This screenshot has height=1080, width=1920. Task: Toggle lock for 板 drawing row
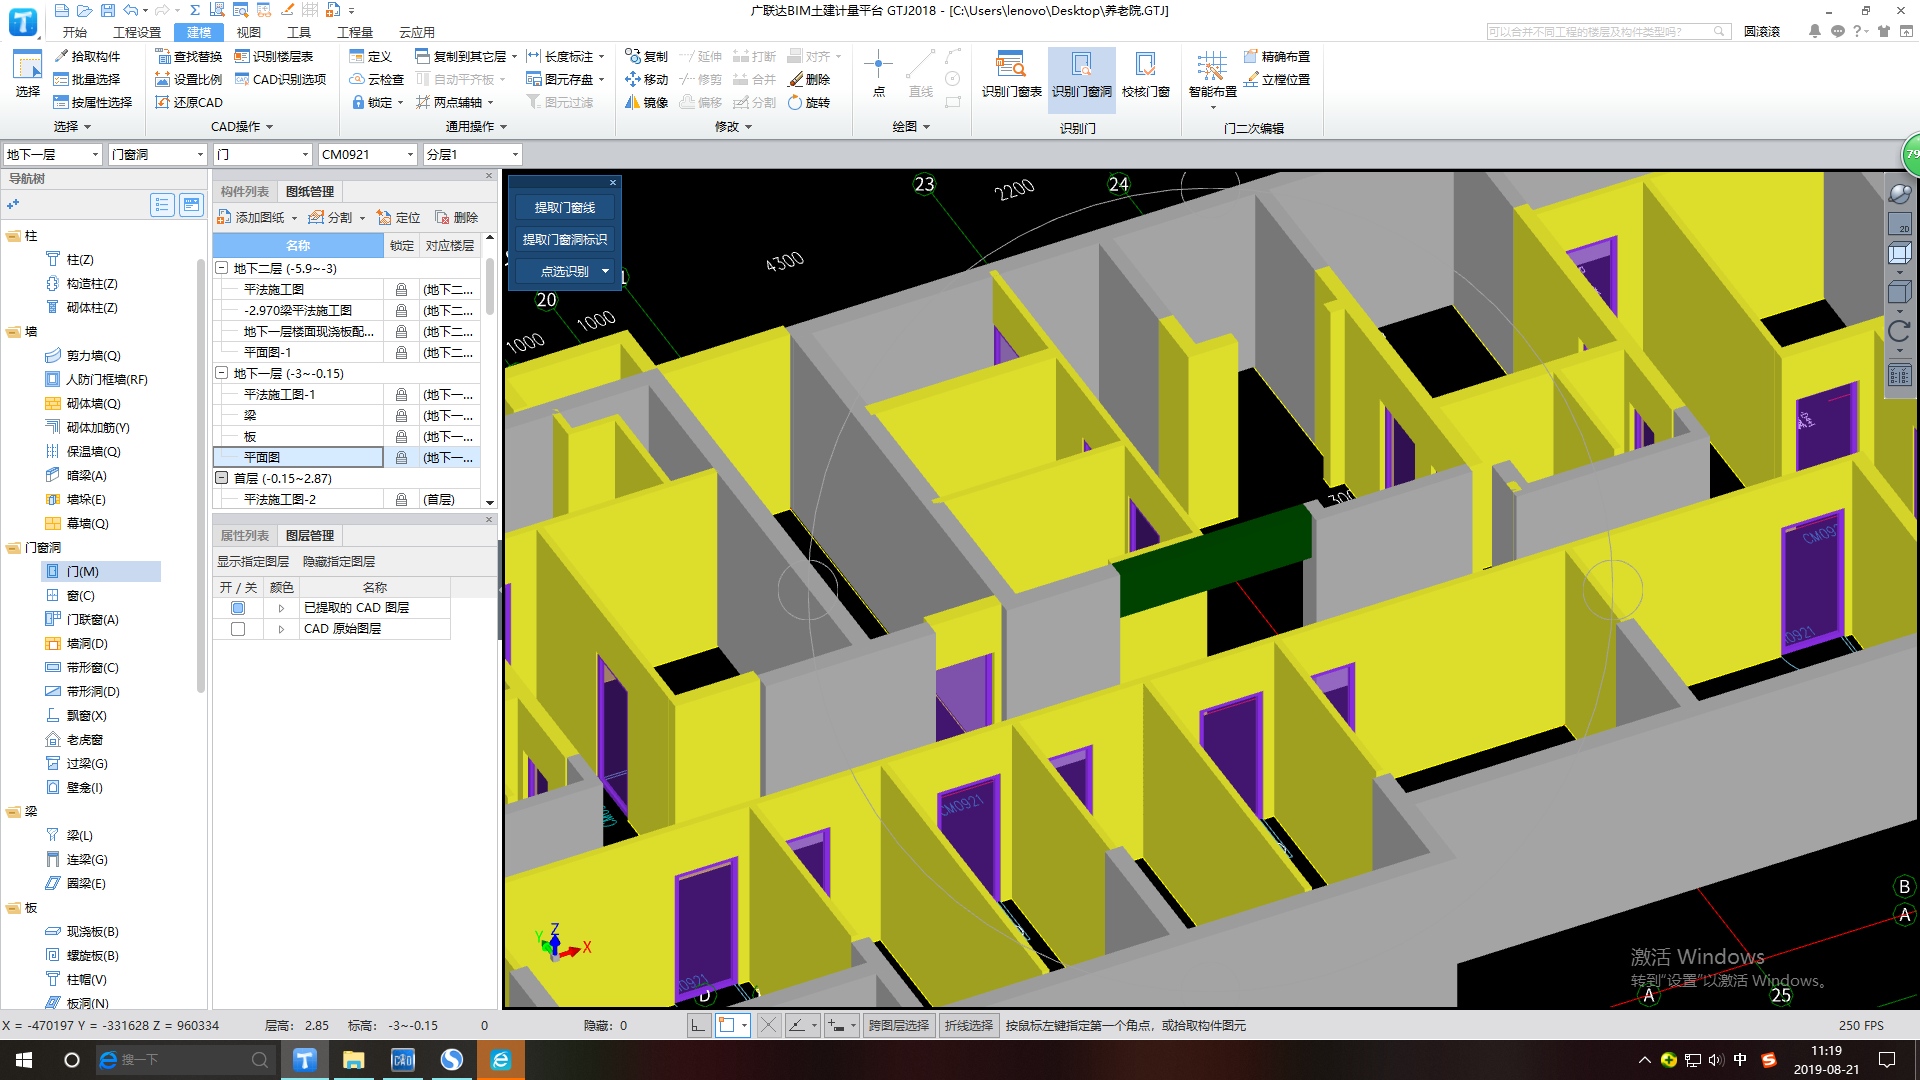[401, 436]
